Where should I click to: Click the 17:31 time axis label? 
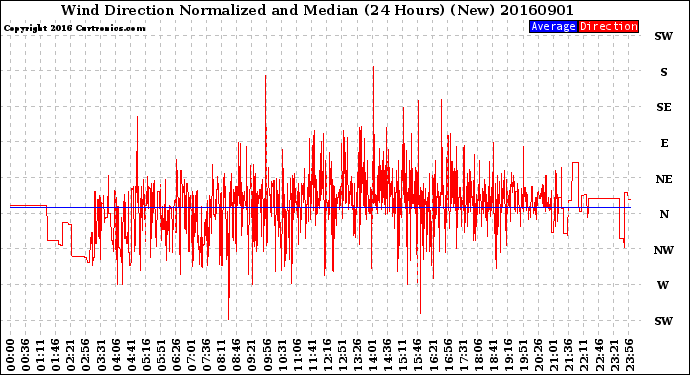(x=463, y=355)
